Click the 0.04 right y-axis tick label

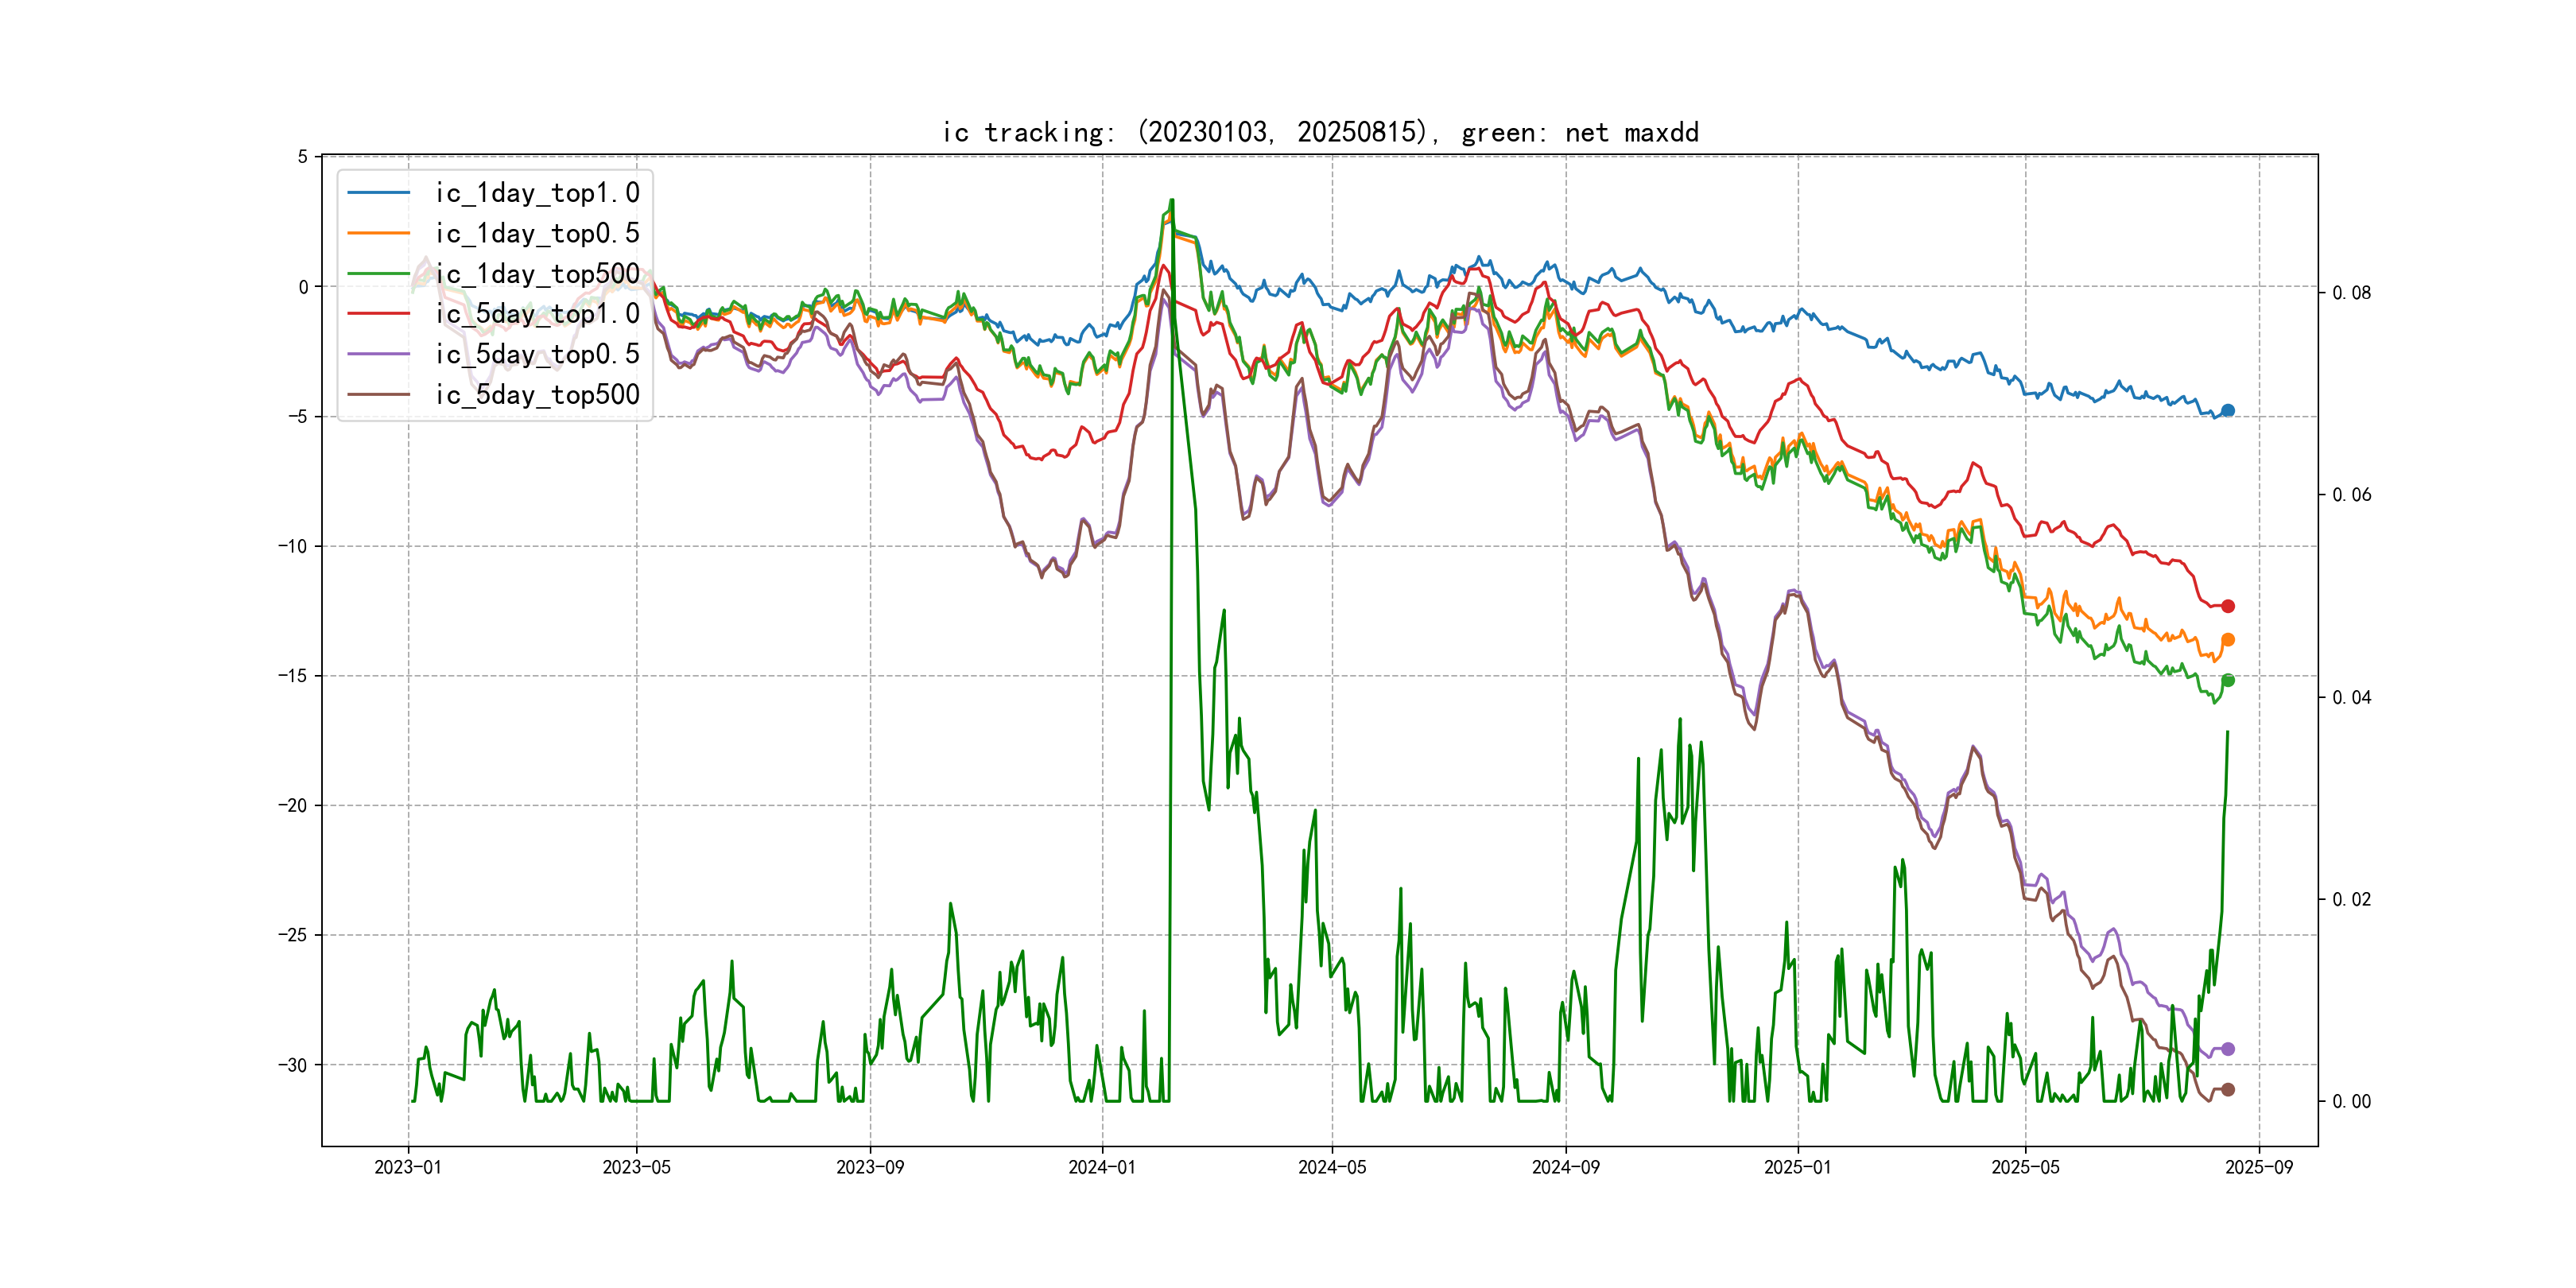[2351, 697]
